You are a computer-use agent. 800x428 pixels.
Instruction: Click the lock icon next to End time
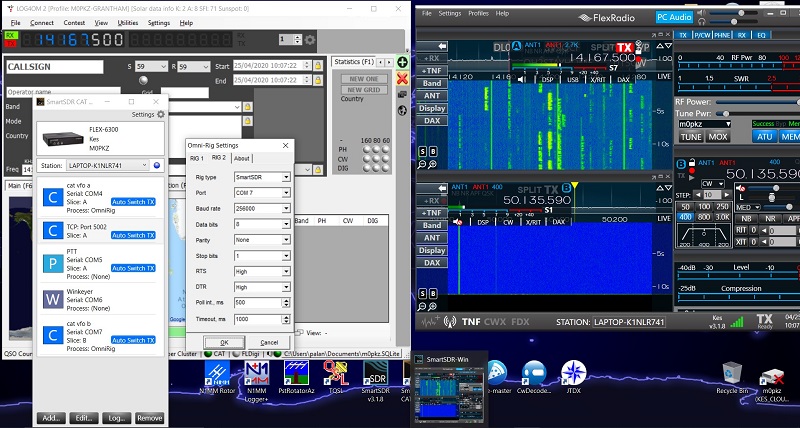click(317, 80)
